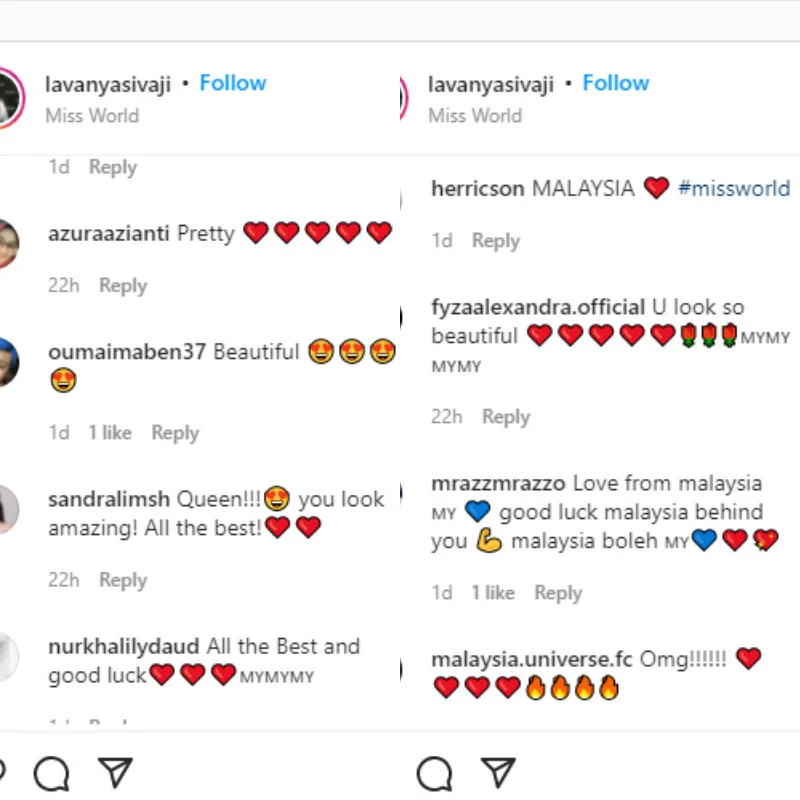This screenshot has width=800, height=800.
Task: Click the comment bubble icon in right panel
Action: [x=434, y=772]
